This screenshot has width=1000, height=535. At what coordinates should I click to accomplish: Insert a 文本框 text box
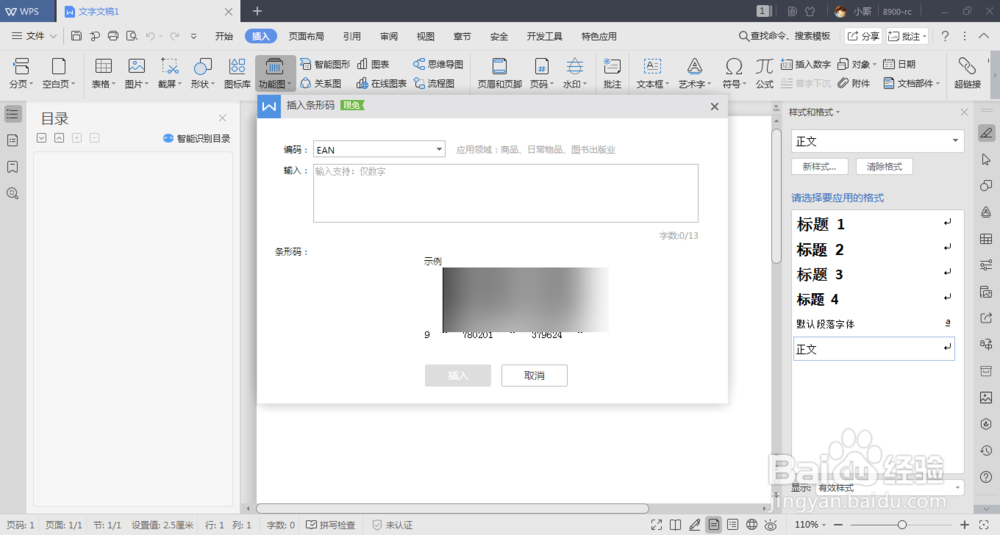[651, 73]
